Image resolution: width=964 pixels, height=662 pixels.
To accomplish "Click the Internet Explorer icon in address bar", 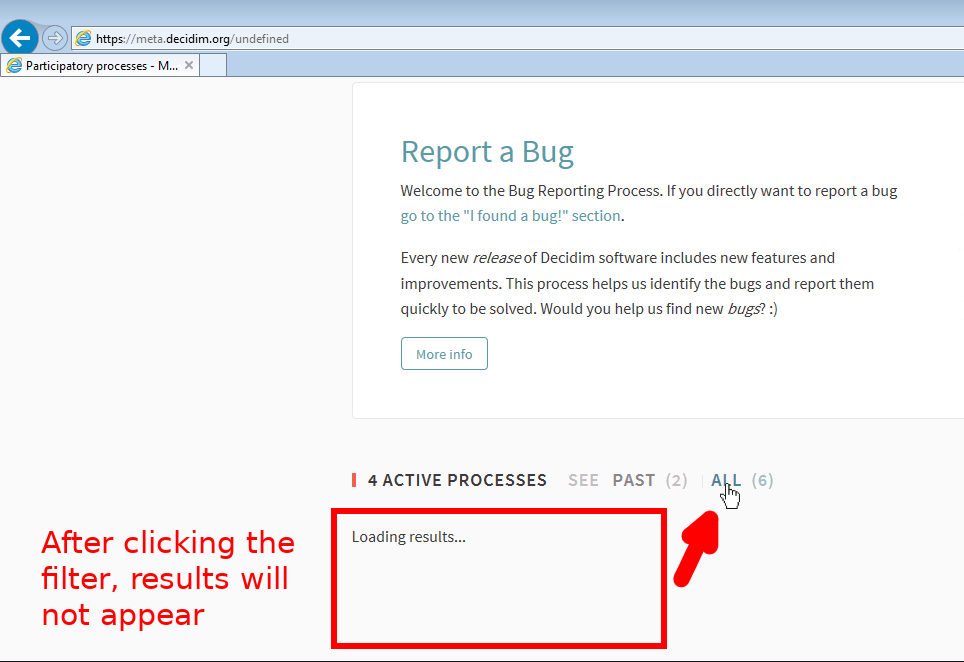I will [x=84, y=39].
